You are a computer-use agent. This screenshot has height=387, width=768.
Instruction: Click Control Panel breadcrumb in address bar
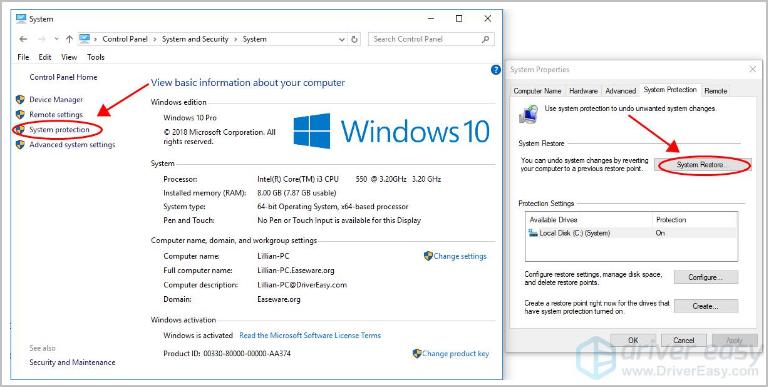pyautogui.click(x=125, y=39)
